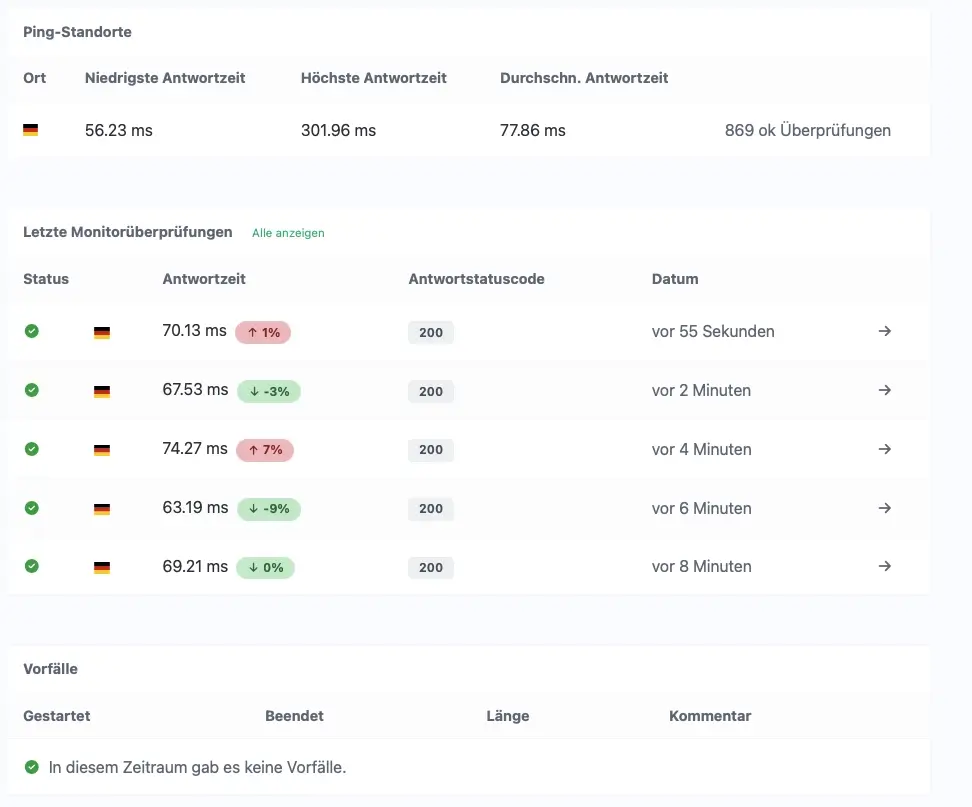Click the 'vor 6 Minuten' date entry

[701, 508]
